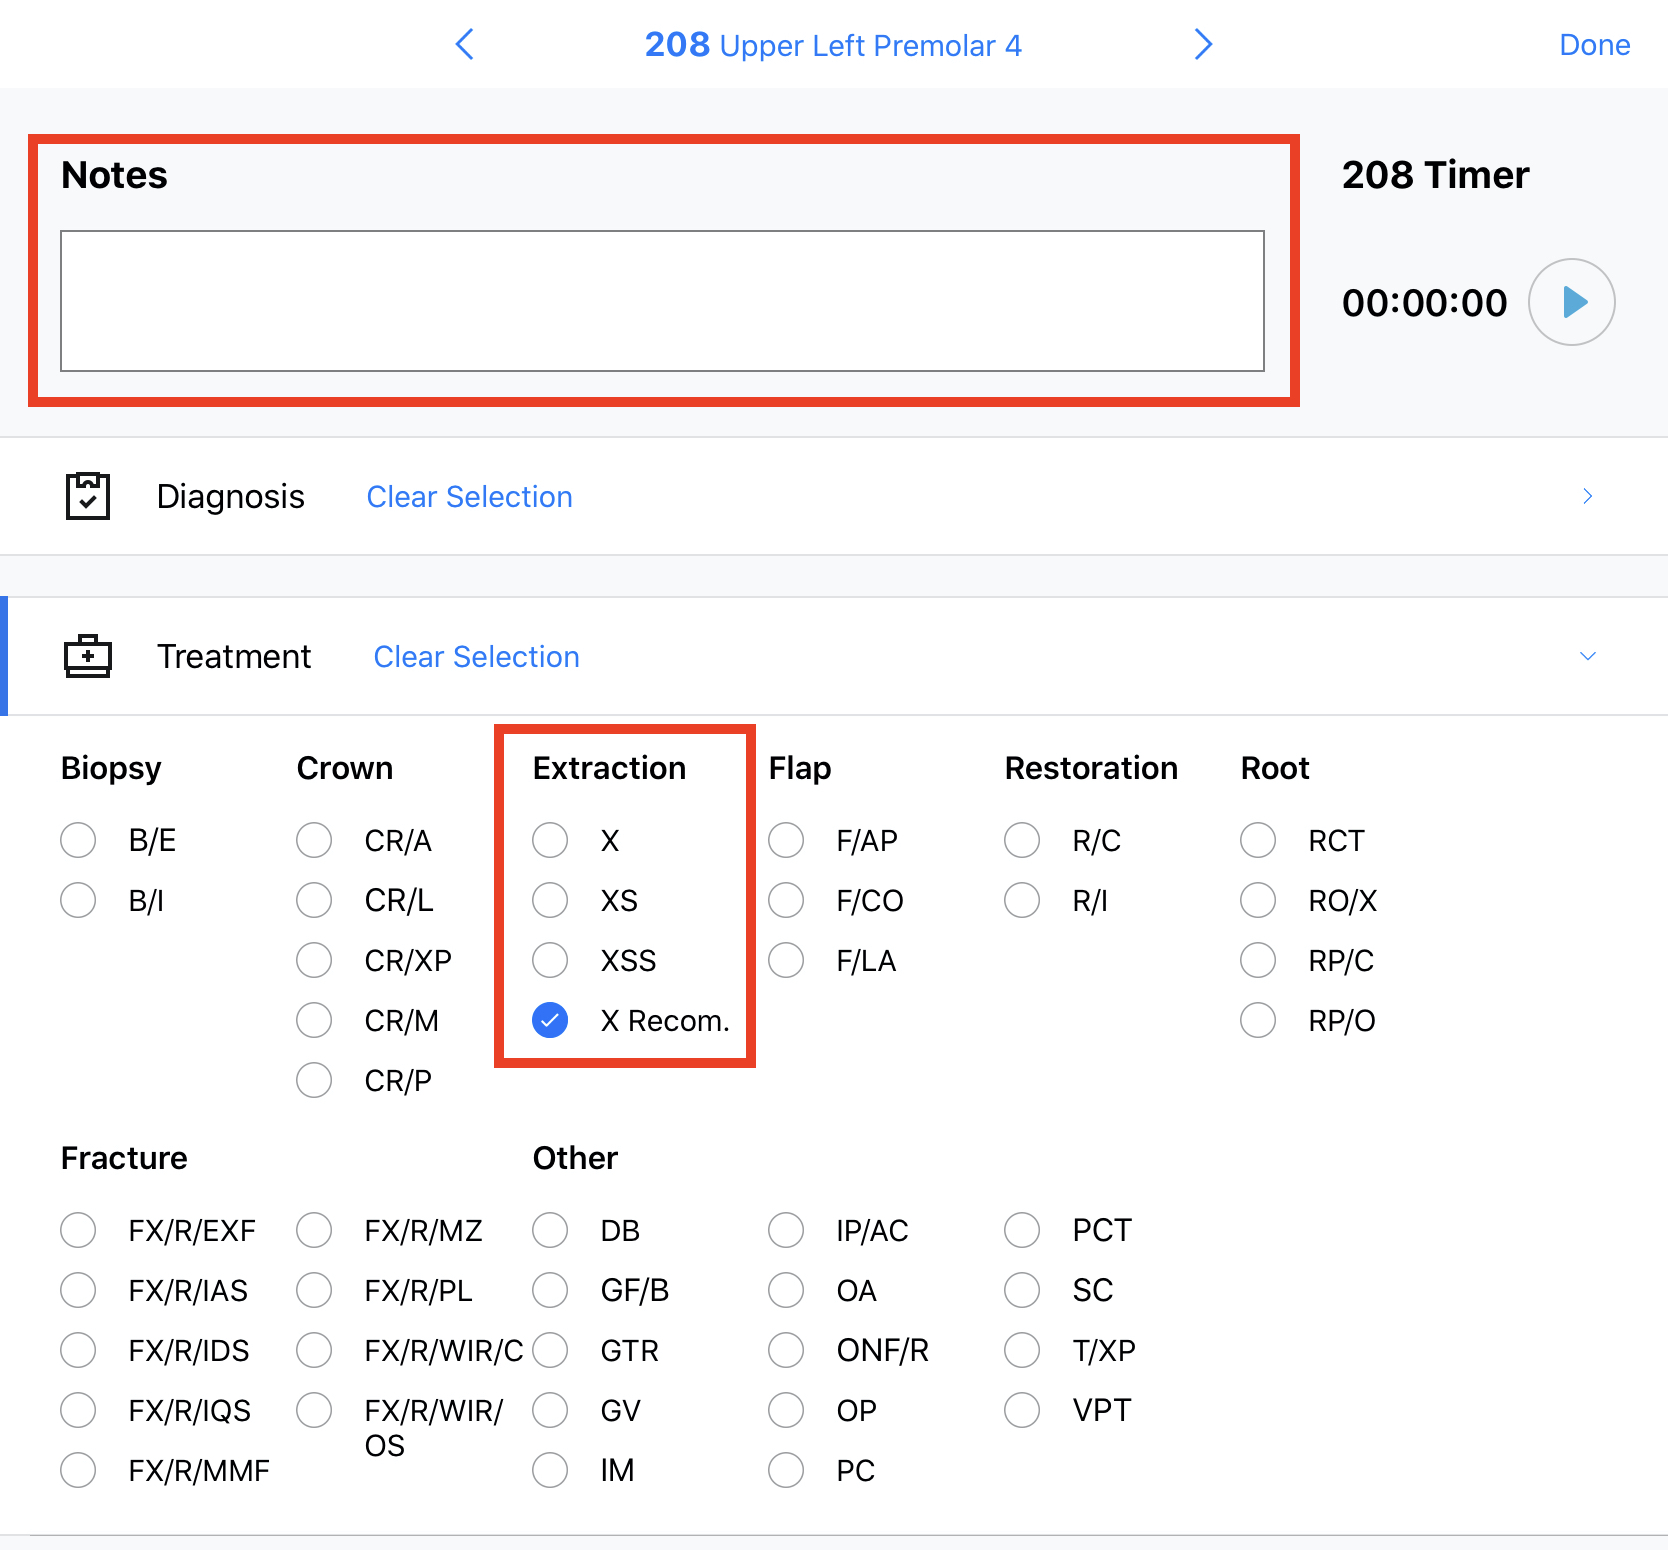Select the RCT root treatment option
Image resolution: width=1668 pixels, height=1550 pixels.
(1258, 840)
